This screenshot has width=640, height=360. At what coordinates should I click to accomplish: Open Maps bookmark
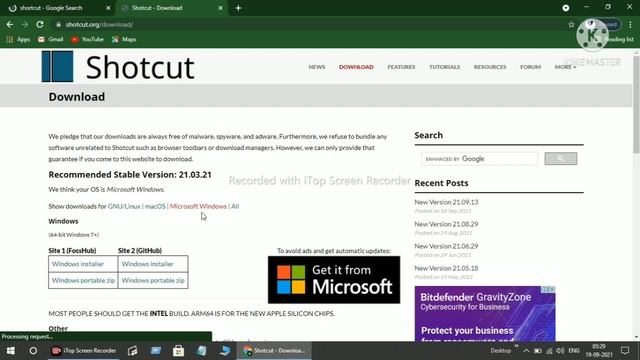click(124, 39)
